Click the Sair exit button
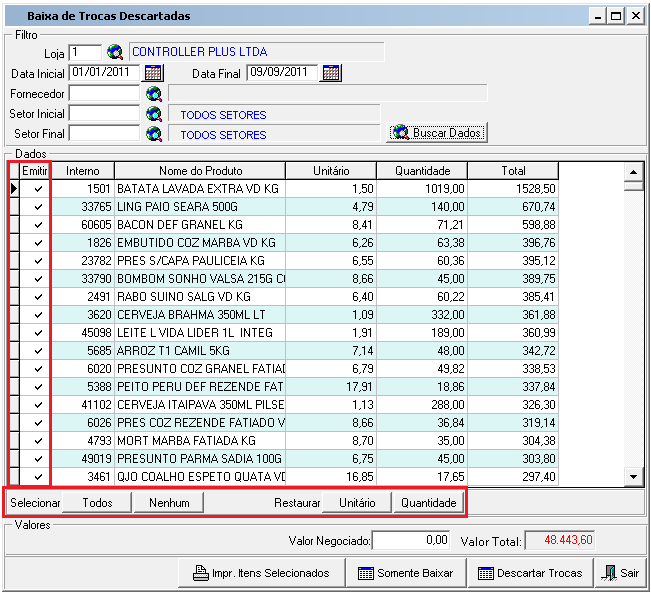This screenshot has height=594, width=651. tap(620, 573)
